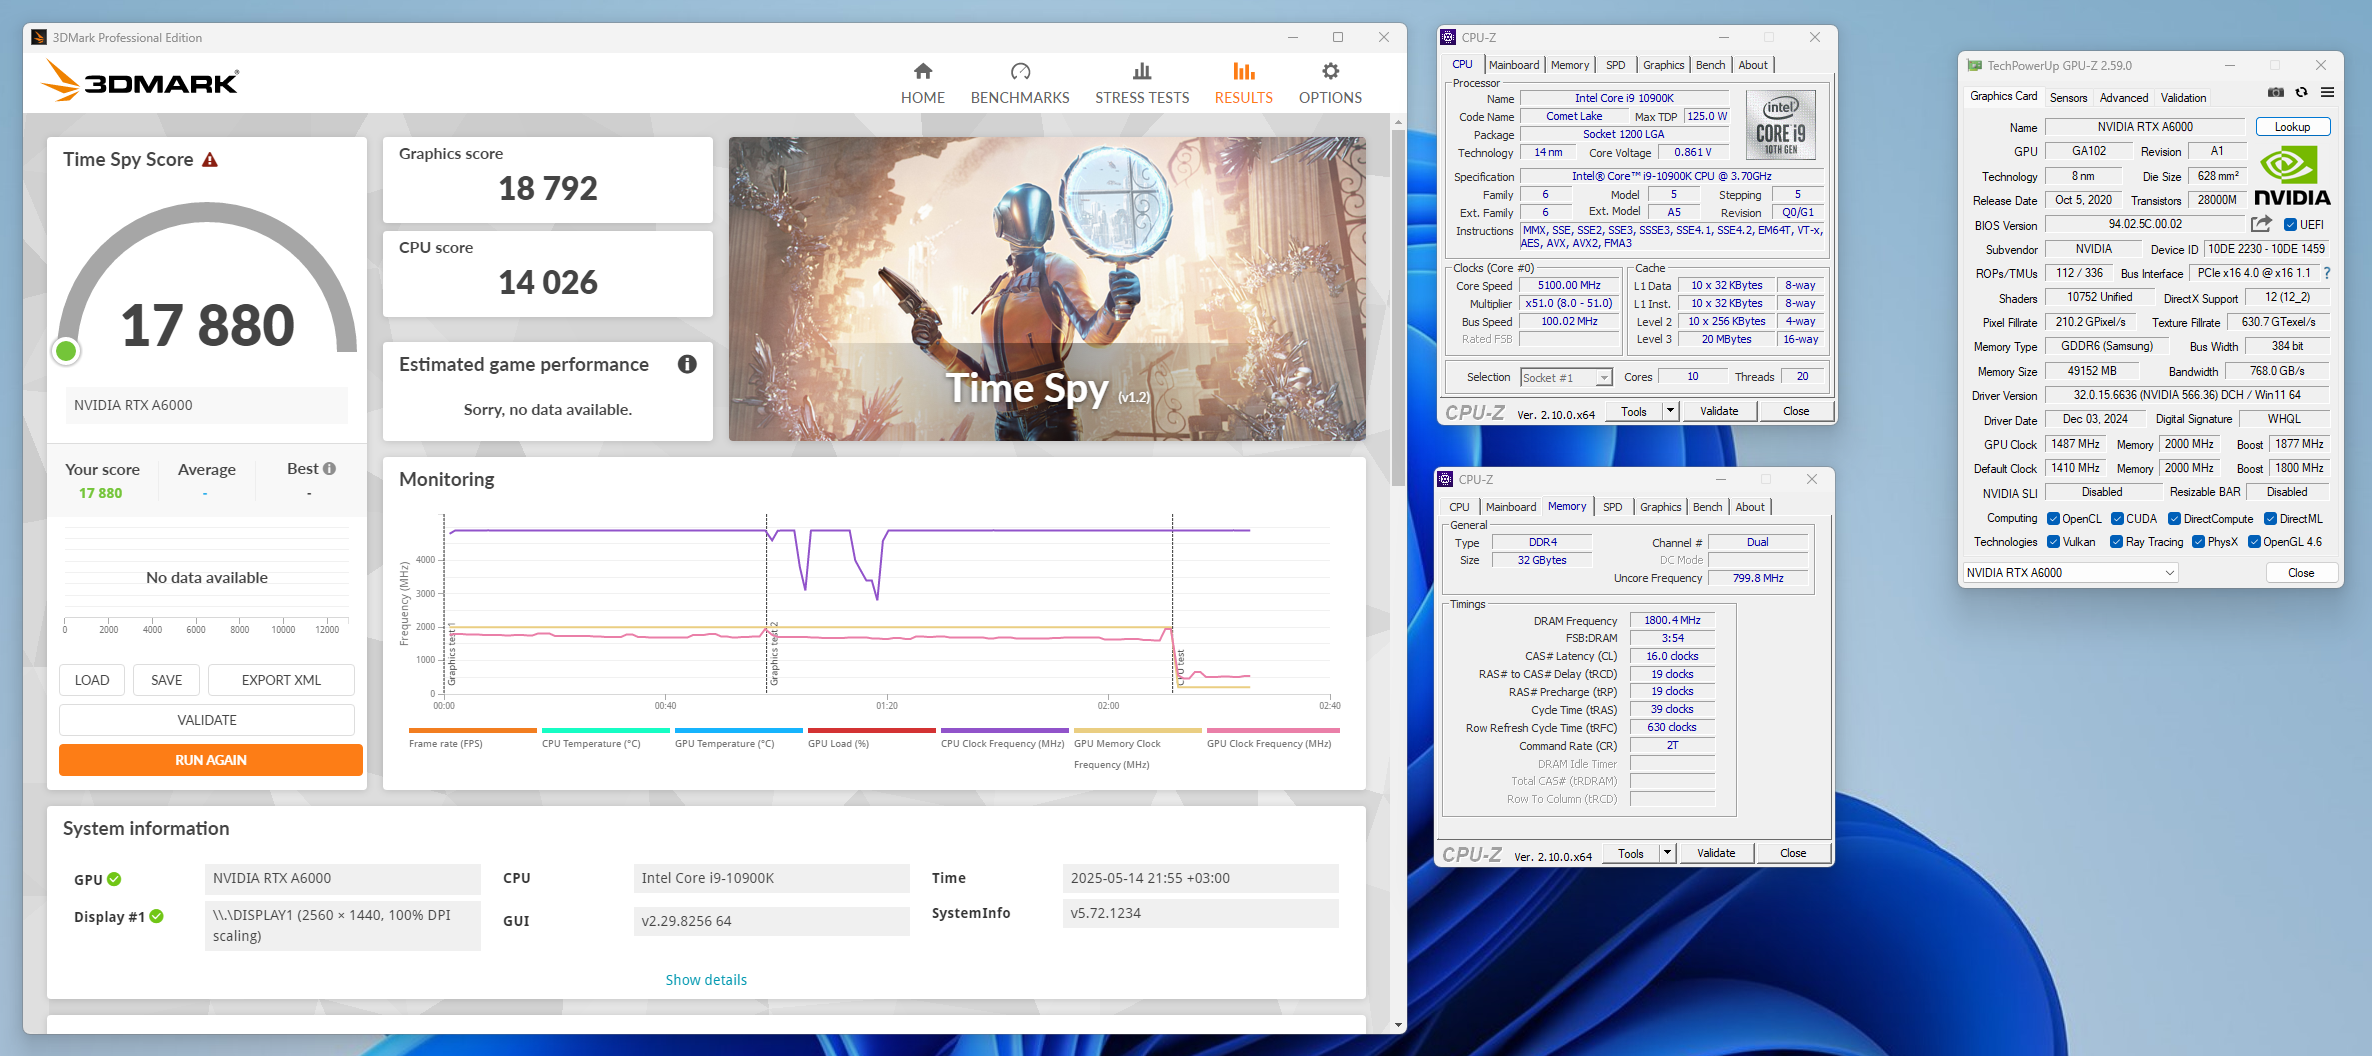Select Mainboard tab in upper CPU-Z window
The width and height of the screenshot is (2372, 1056).
[1514, 65]
